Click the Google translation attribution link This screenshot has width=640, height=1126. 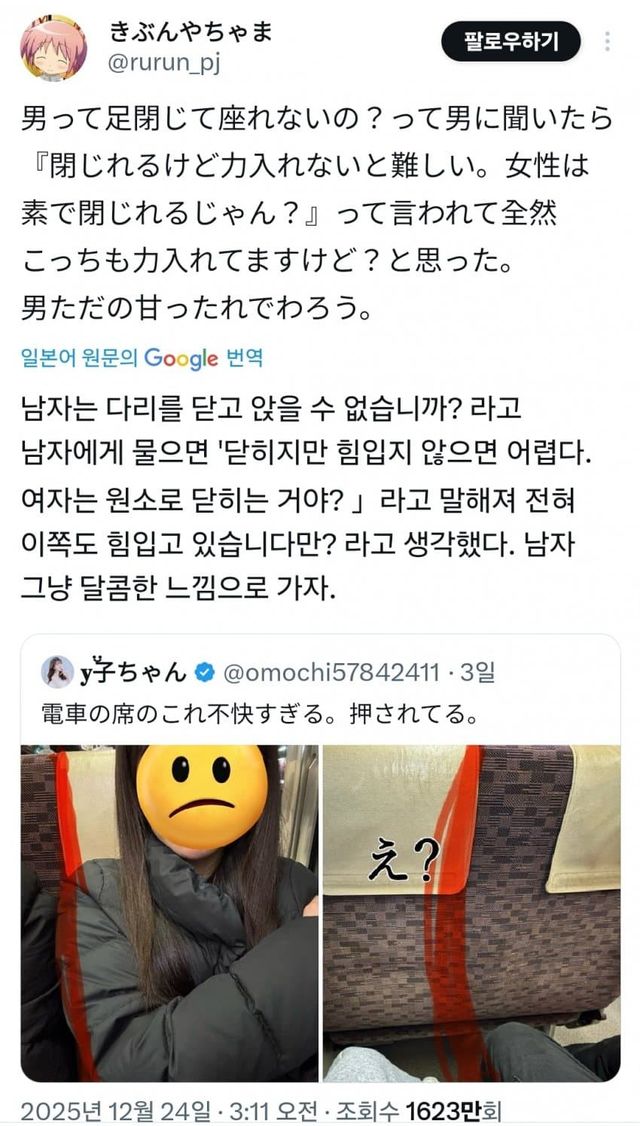(142, 358)
